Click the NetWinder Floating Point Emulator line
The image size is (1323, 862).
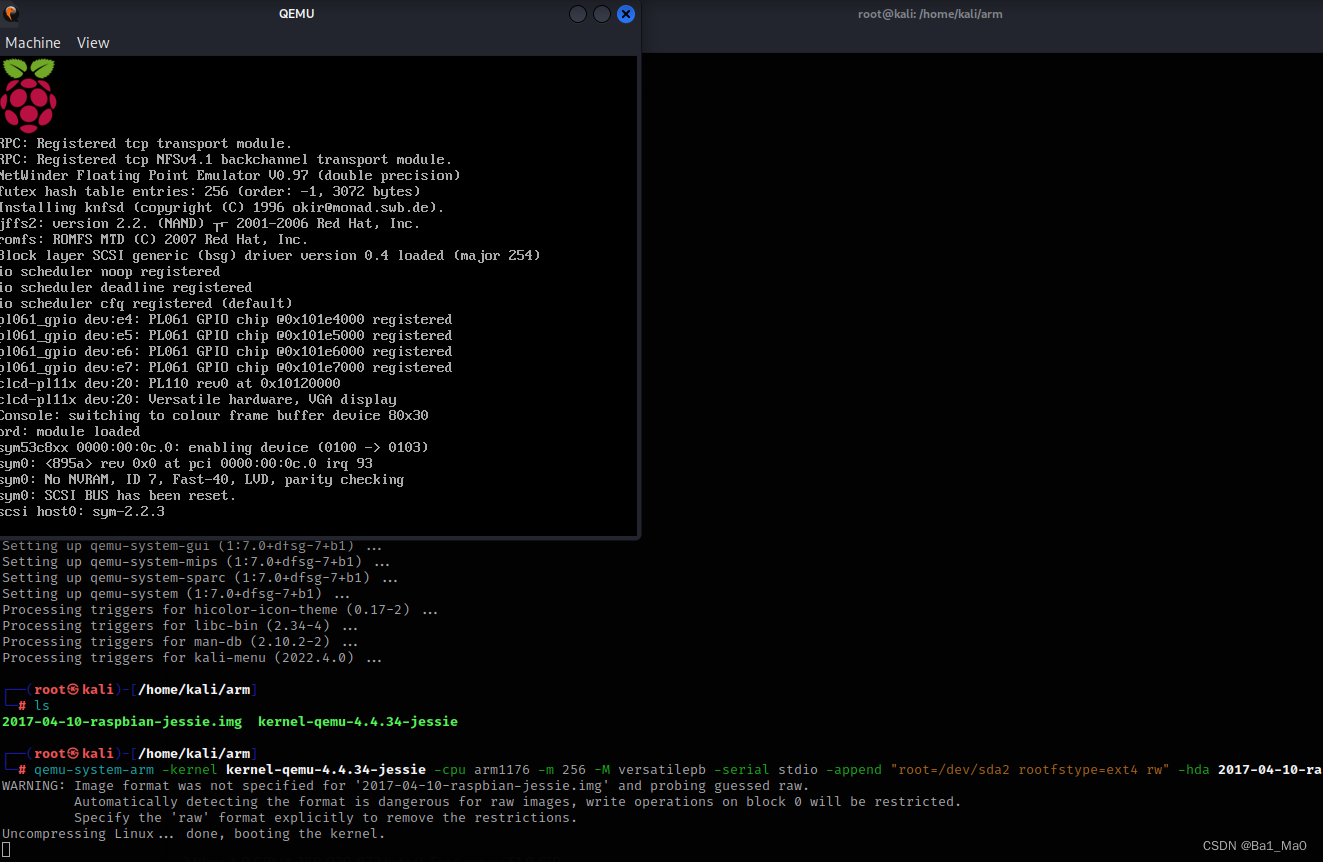click(x=230, y=176)
